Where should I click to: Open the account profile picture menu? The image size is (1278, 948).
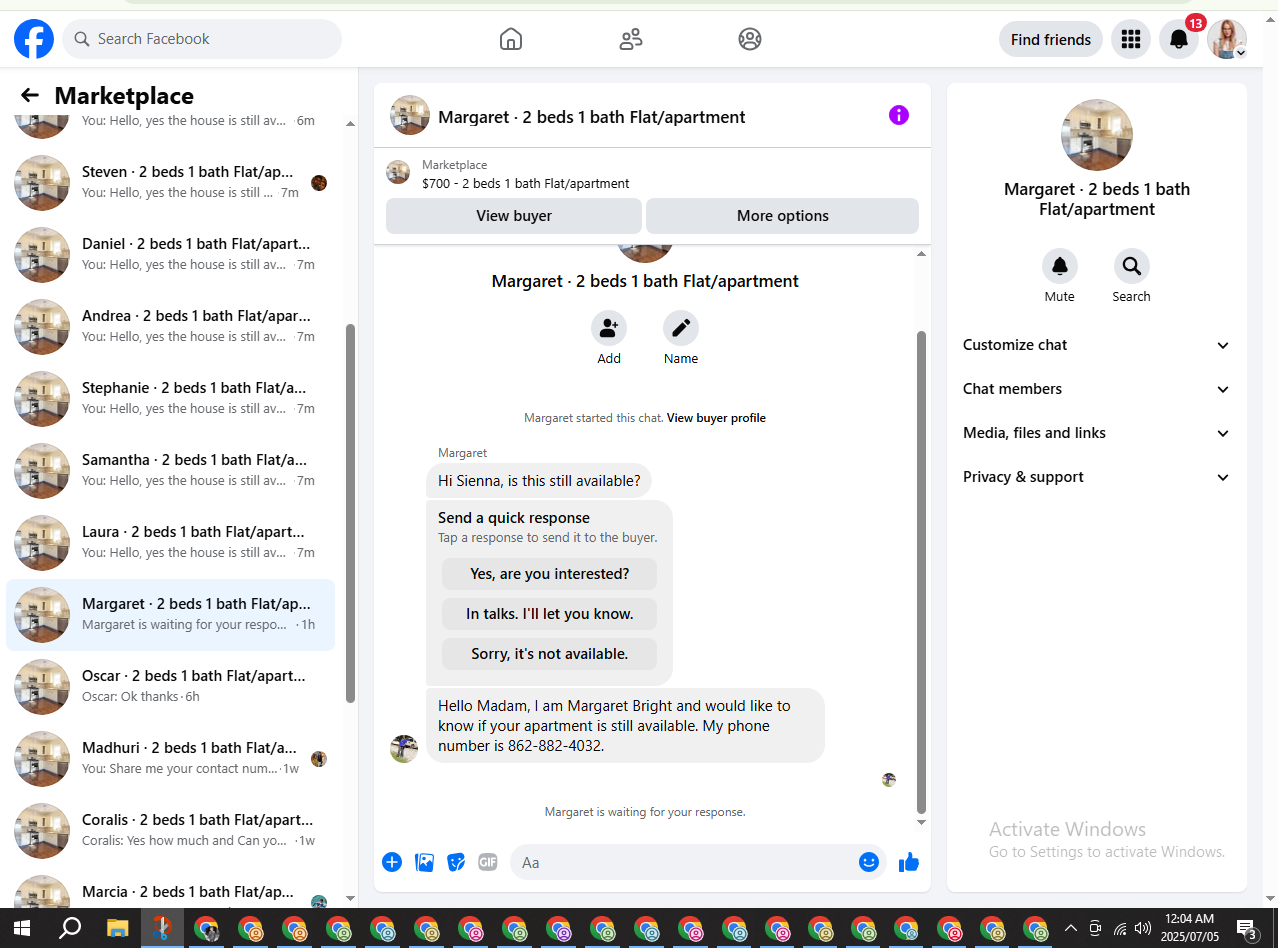click(x=1227, y=39)
